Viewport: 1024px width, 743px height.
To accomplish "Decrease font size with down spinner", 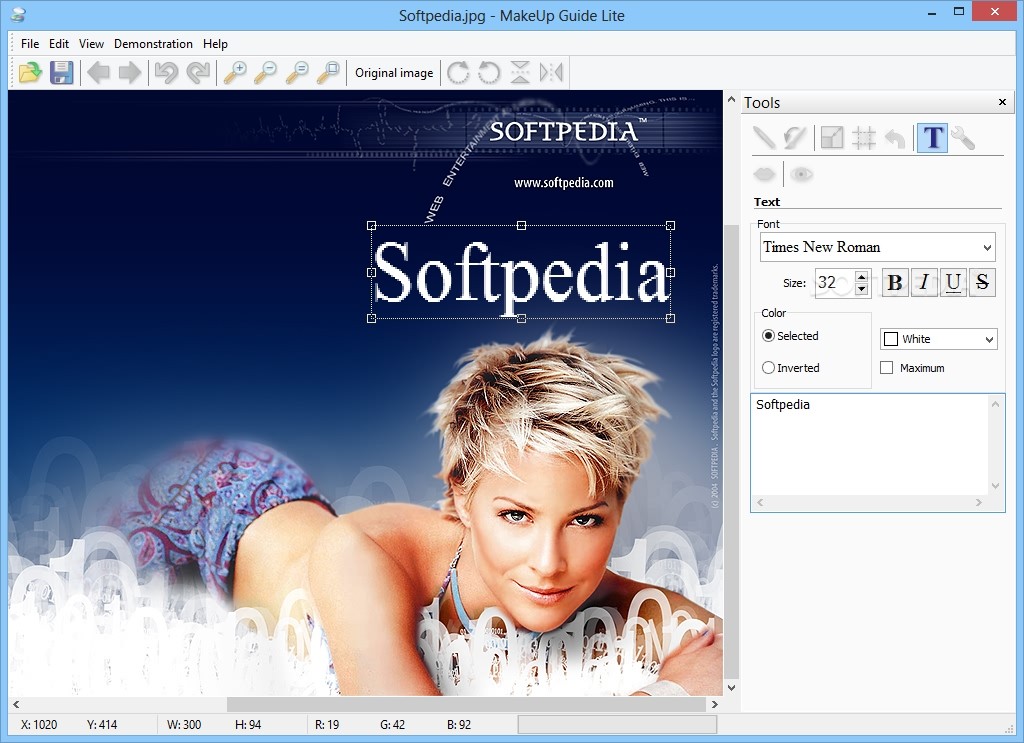I will (861, 289).
